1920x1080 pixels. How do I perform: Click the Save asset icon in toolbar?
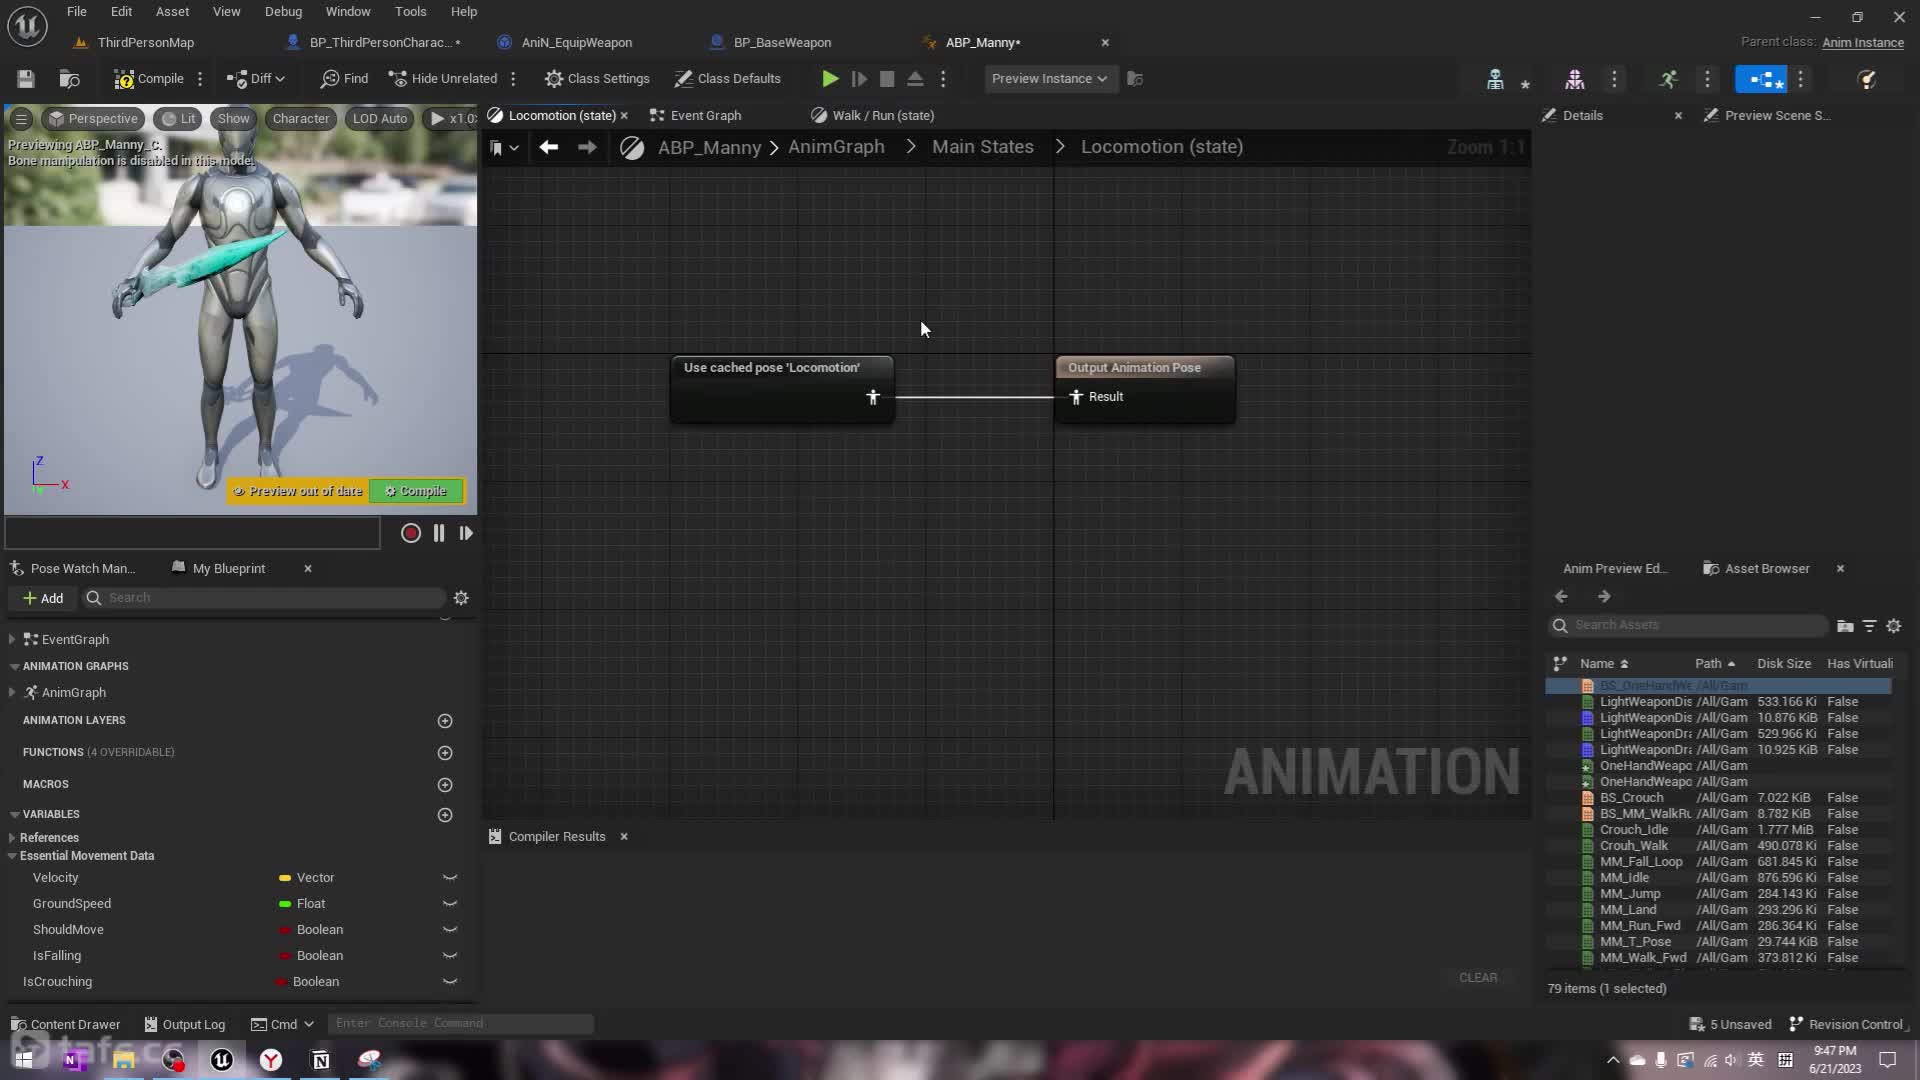tap(26, 79)
